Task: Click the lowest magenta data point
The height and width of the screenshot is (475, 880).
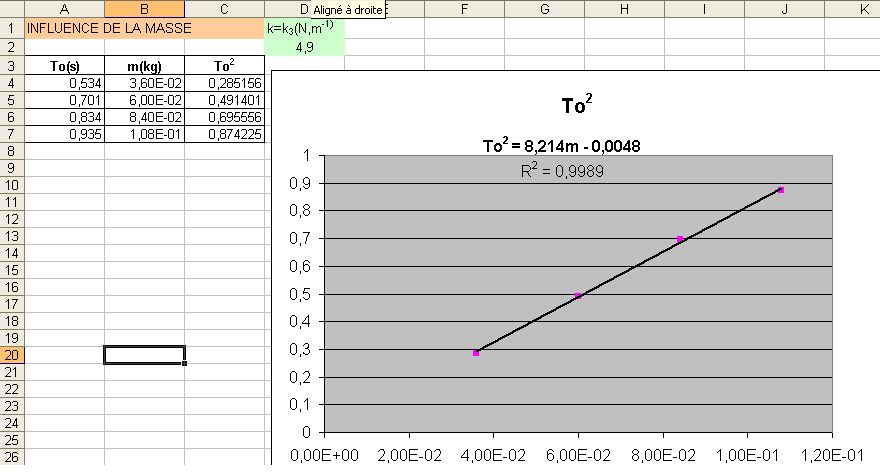Action: click(476, 353)
